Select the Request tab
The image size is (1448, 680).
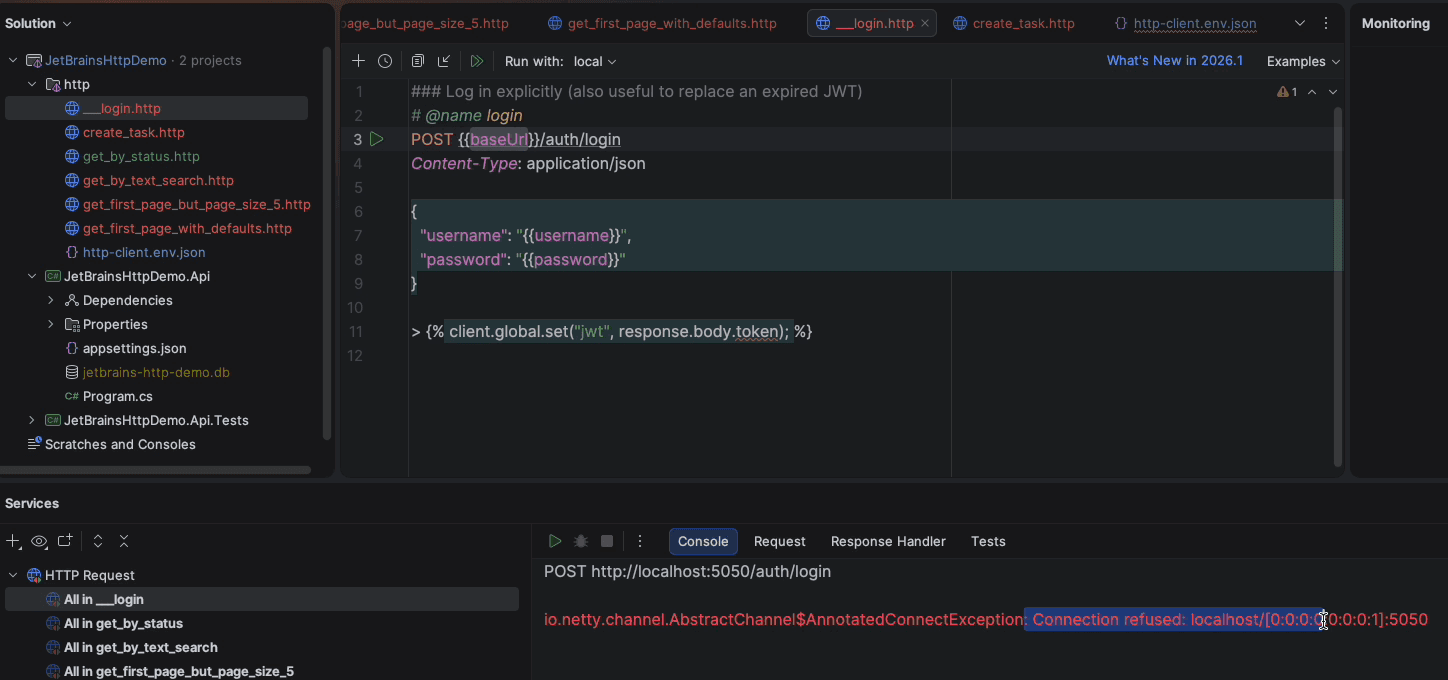pos(779,541)
